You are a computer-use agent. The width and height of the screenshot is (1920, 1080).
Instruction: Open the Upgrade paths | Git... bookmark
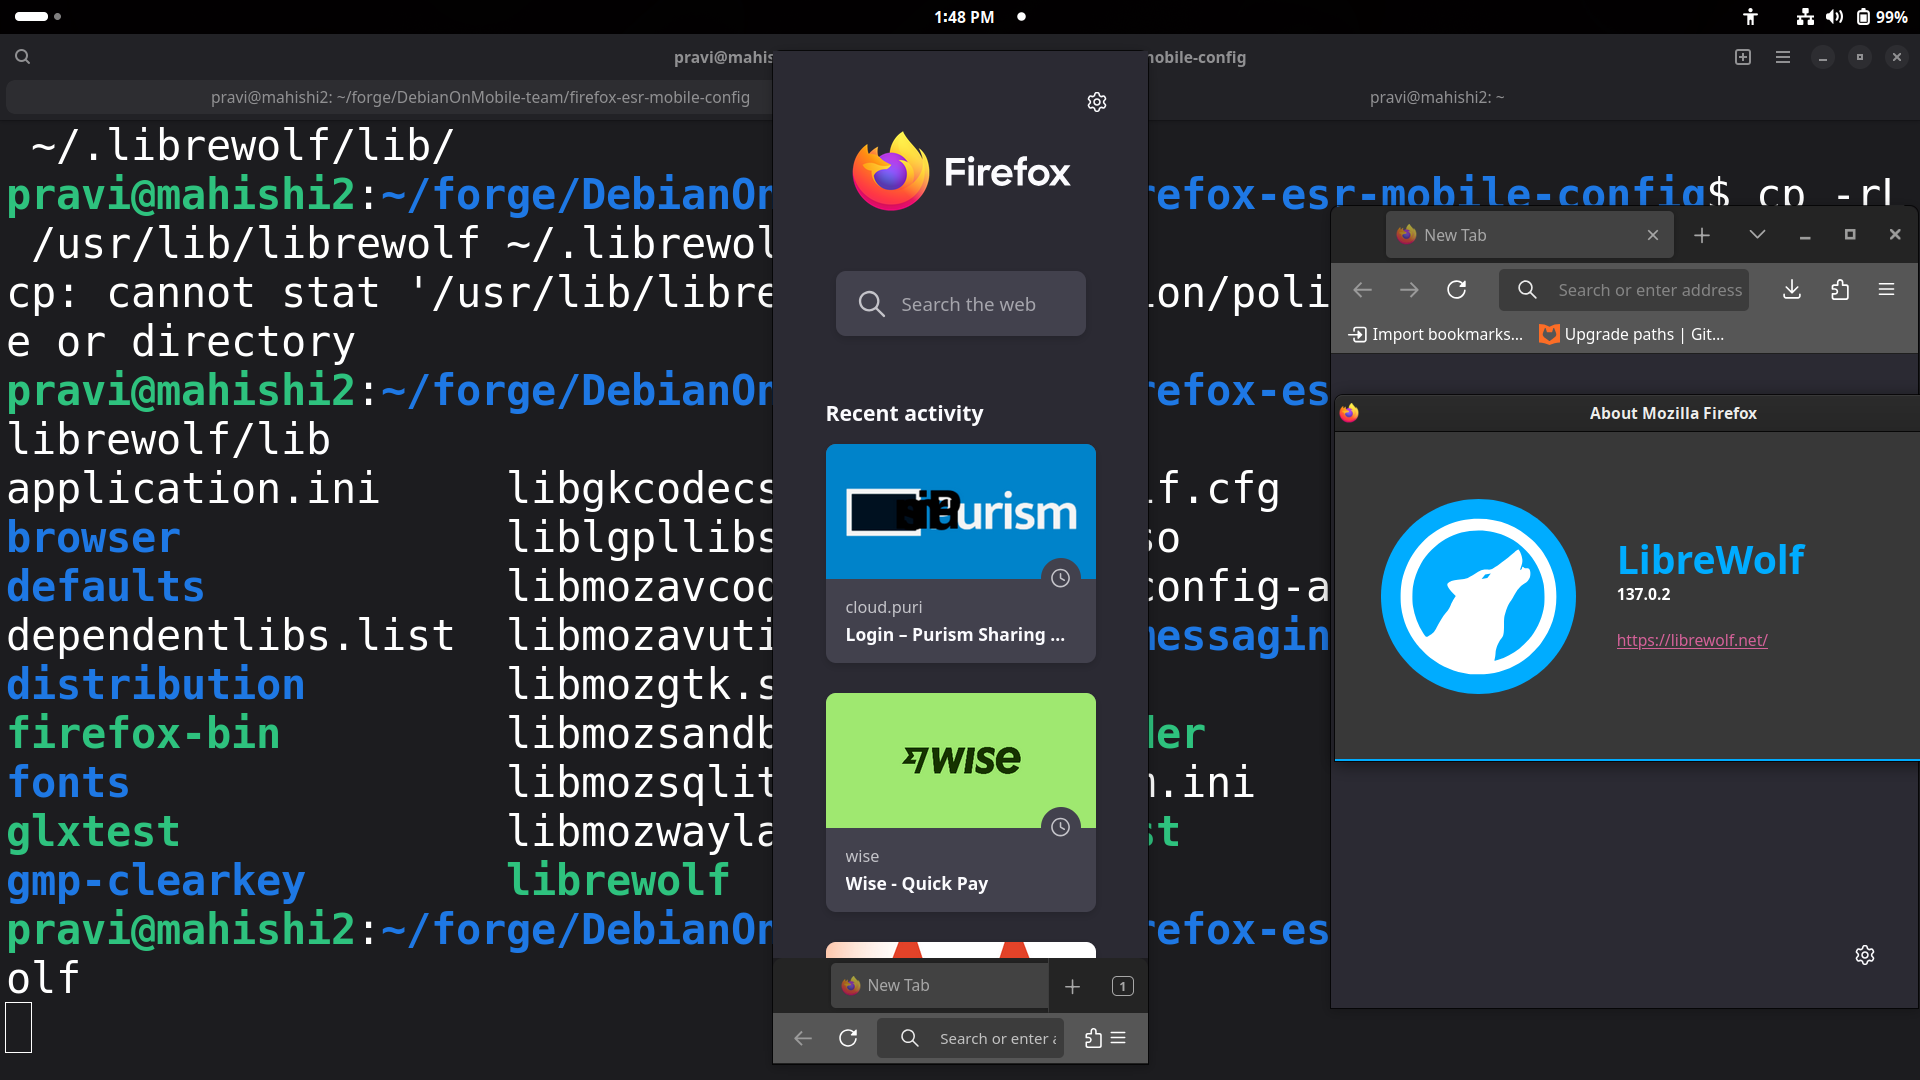pyautogui.click(x=1632, y=334)
